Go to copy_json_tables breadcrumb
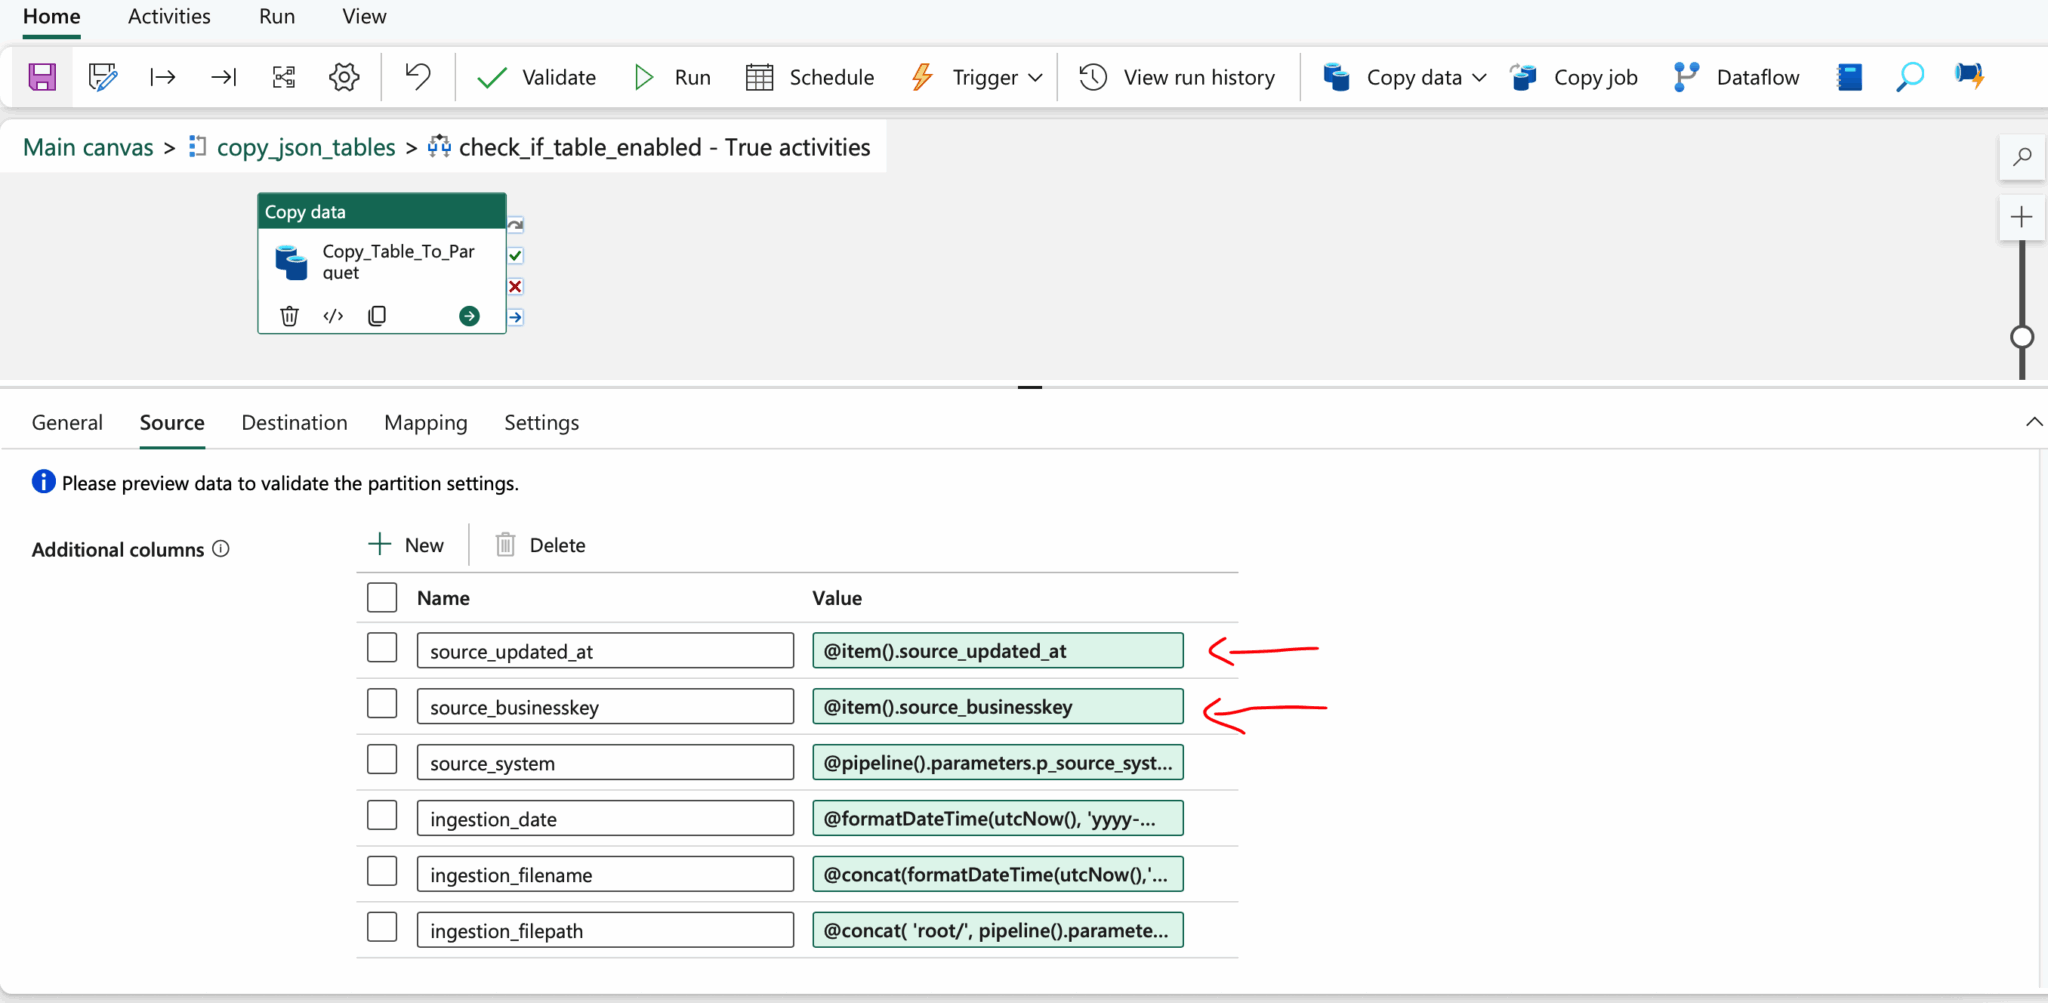The image size is (2048, 1003). (x=306, y=148)
